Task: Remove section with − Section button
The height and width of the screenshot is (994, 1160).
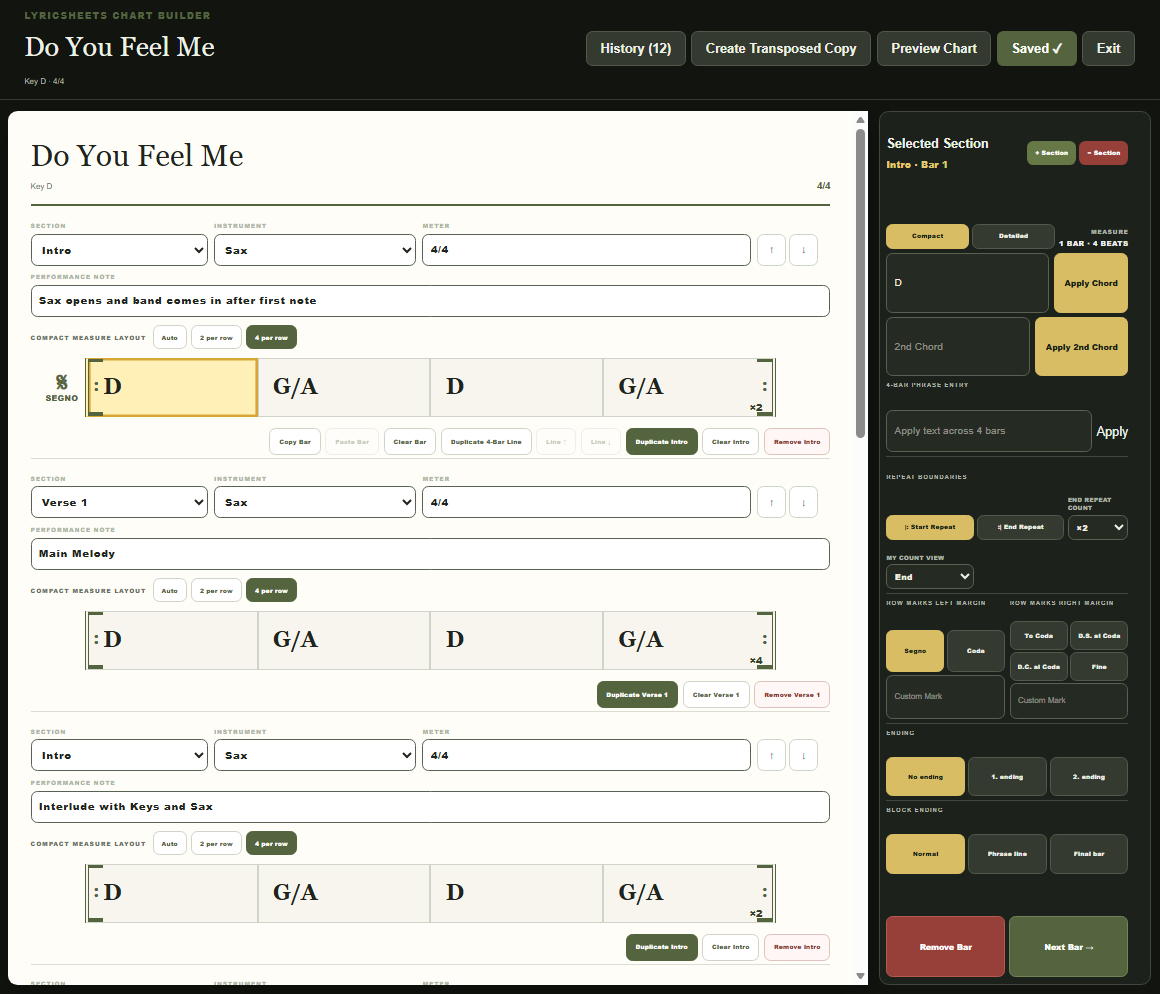Action: (x=1103, y=153)
